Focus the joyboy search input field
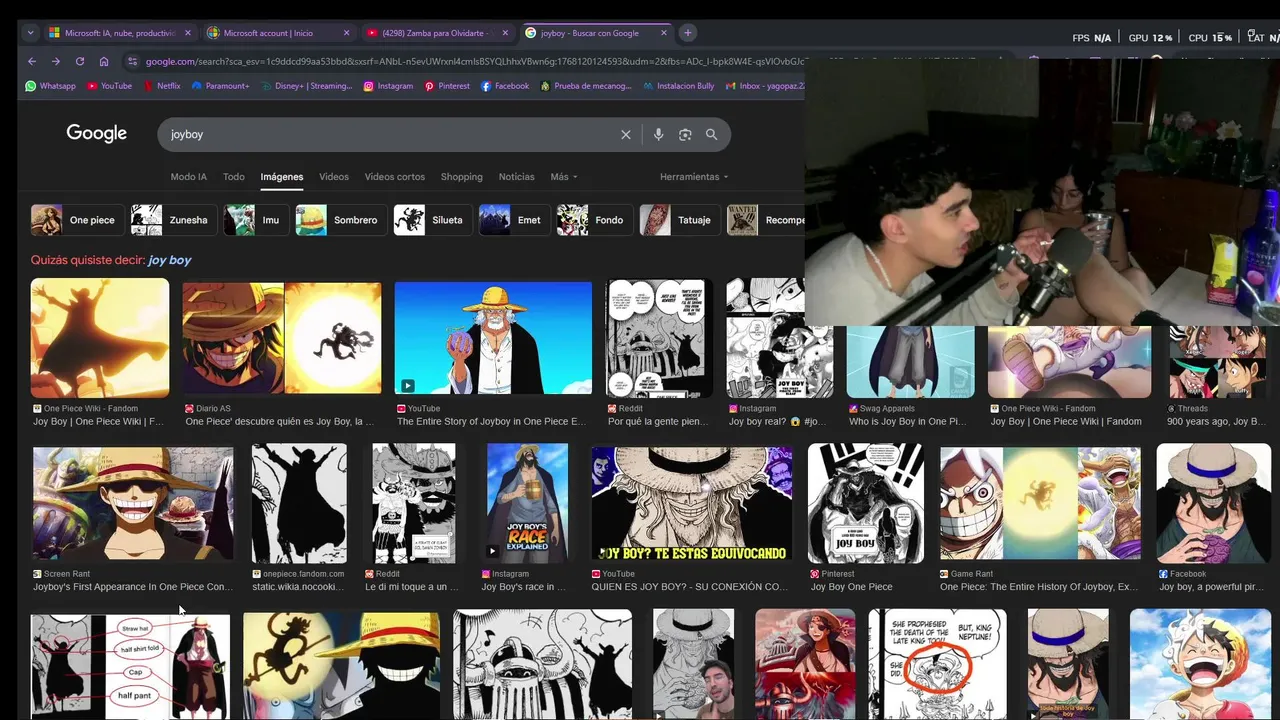 coord(390,135)
